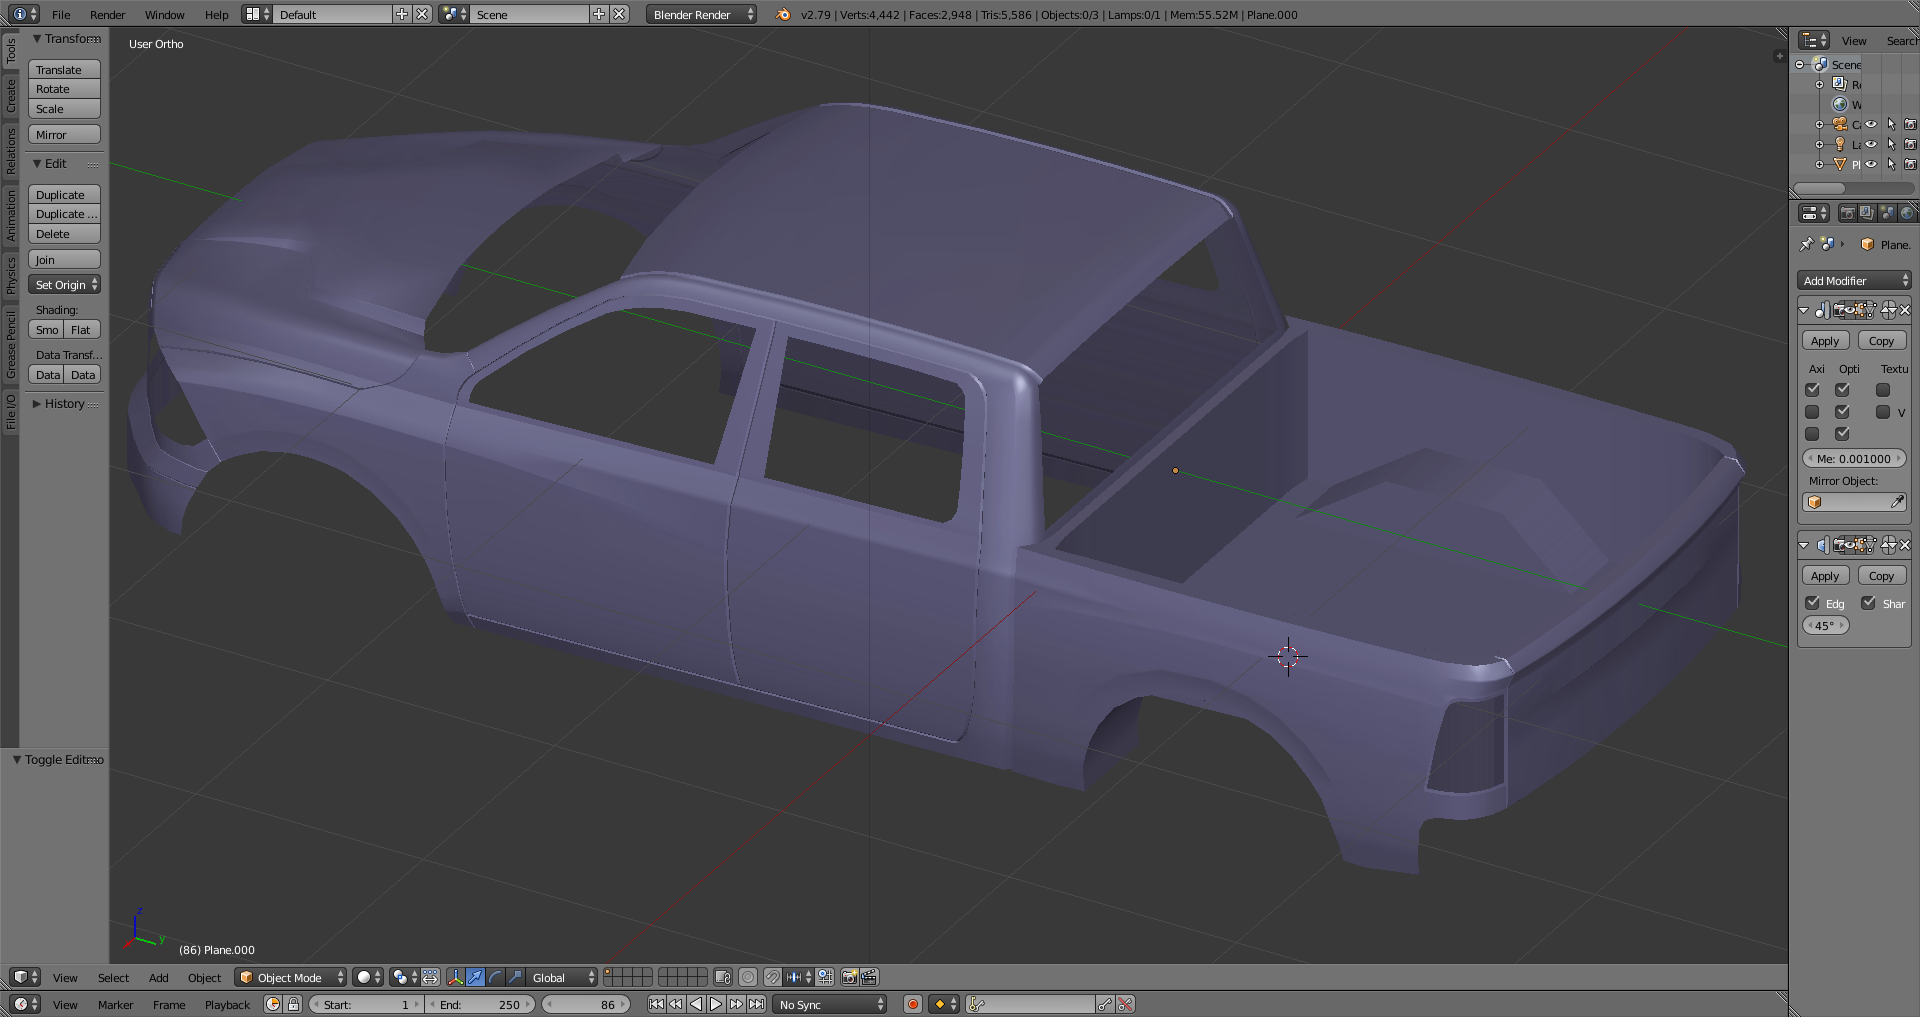
Task: Enable the translate manipulator arrow
Action: coord(475,977)
